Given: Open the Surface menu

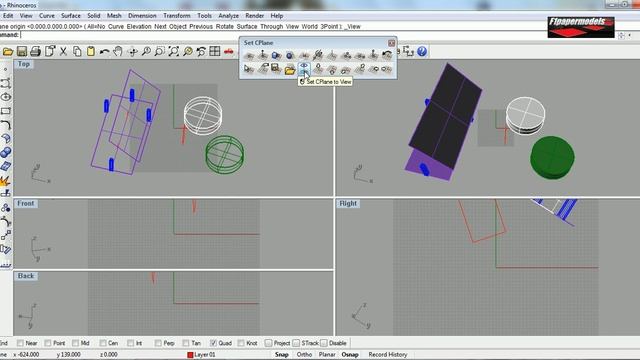Looking at the screenshot, I should point(71,16).
